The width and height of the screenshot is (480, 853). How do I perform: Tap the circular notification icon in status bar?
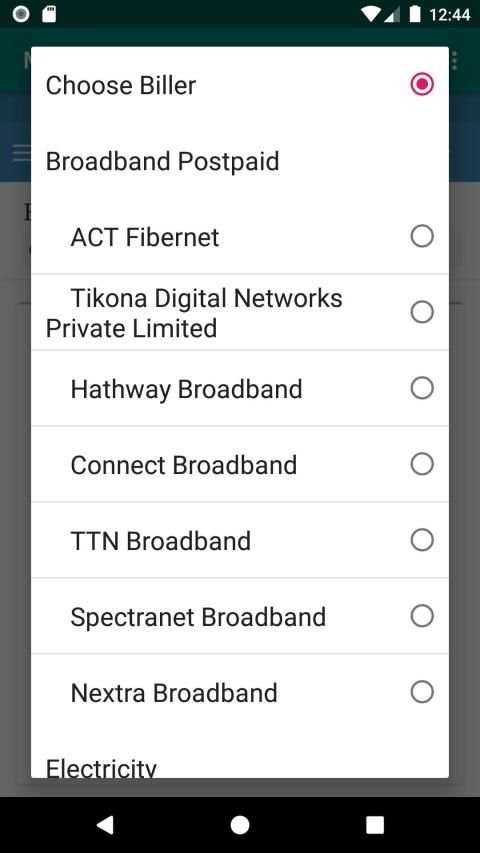click(21, 14)
